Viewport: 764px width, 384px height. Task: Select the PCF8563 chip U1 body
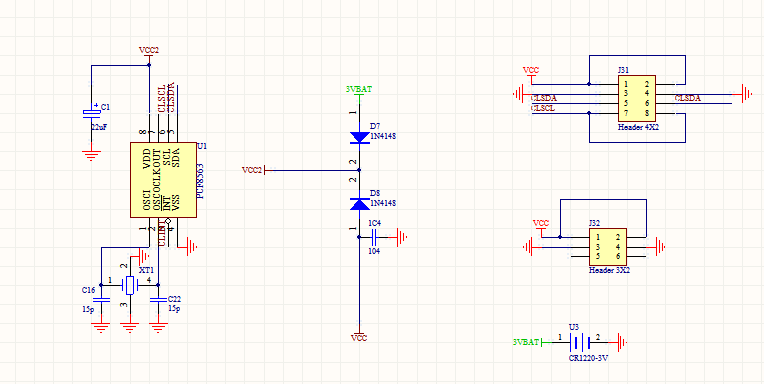163,180
